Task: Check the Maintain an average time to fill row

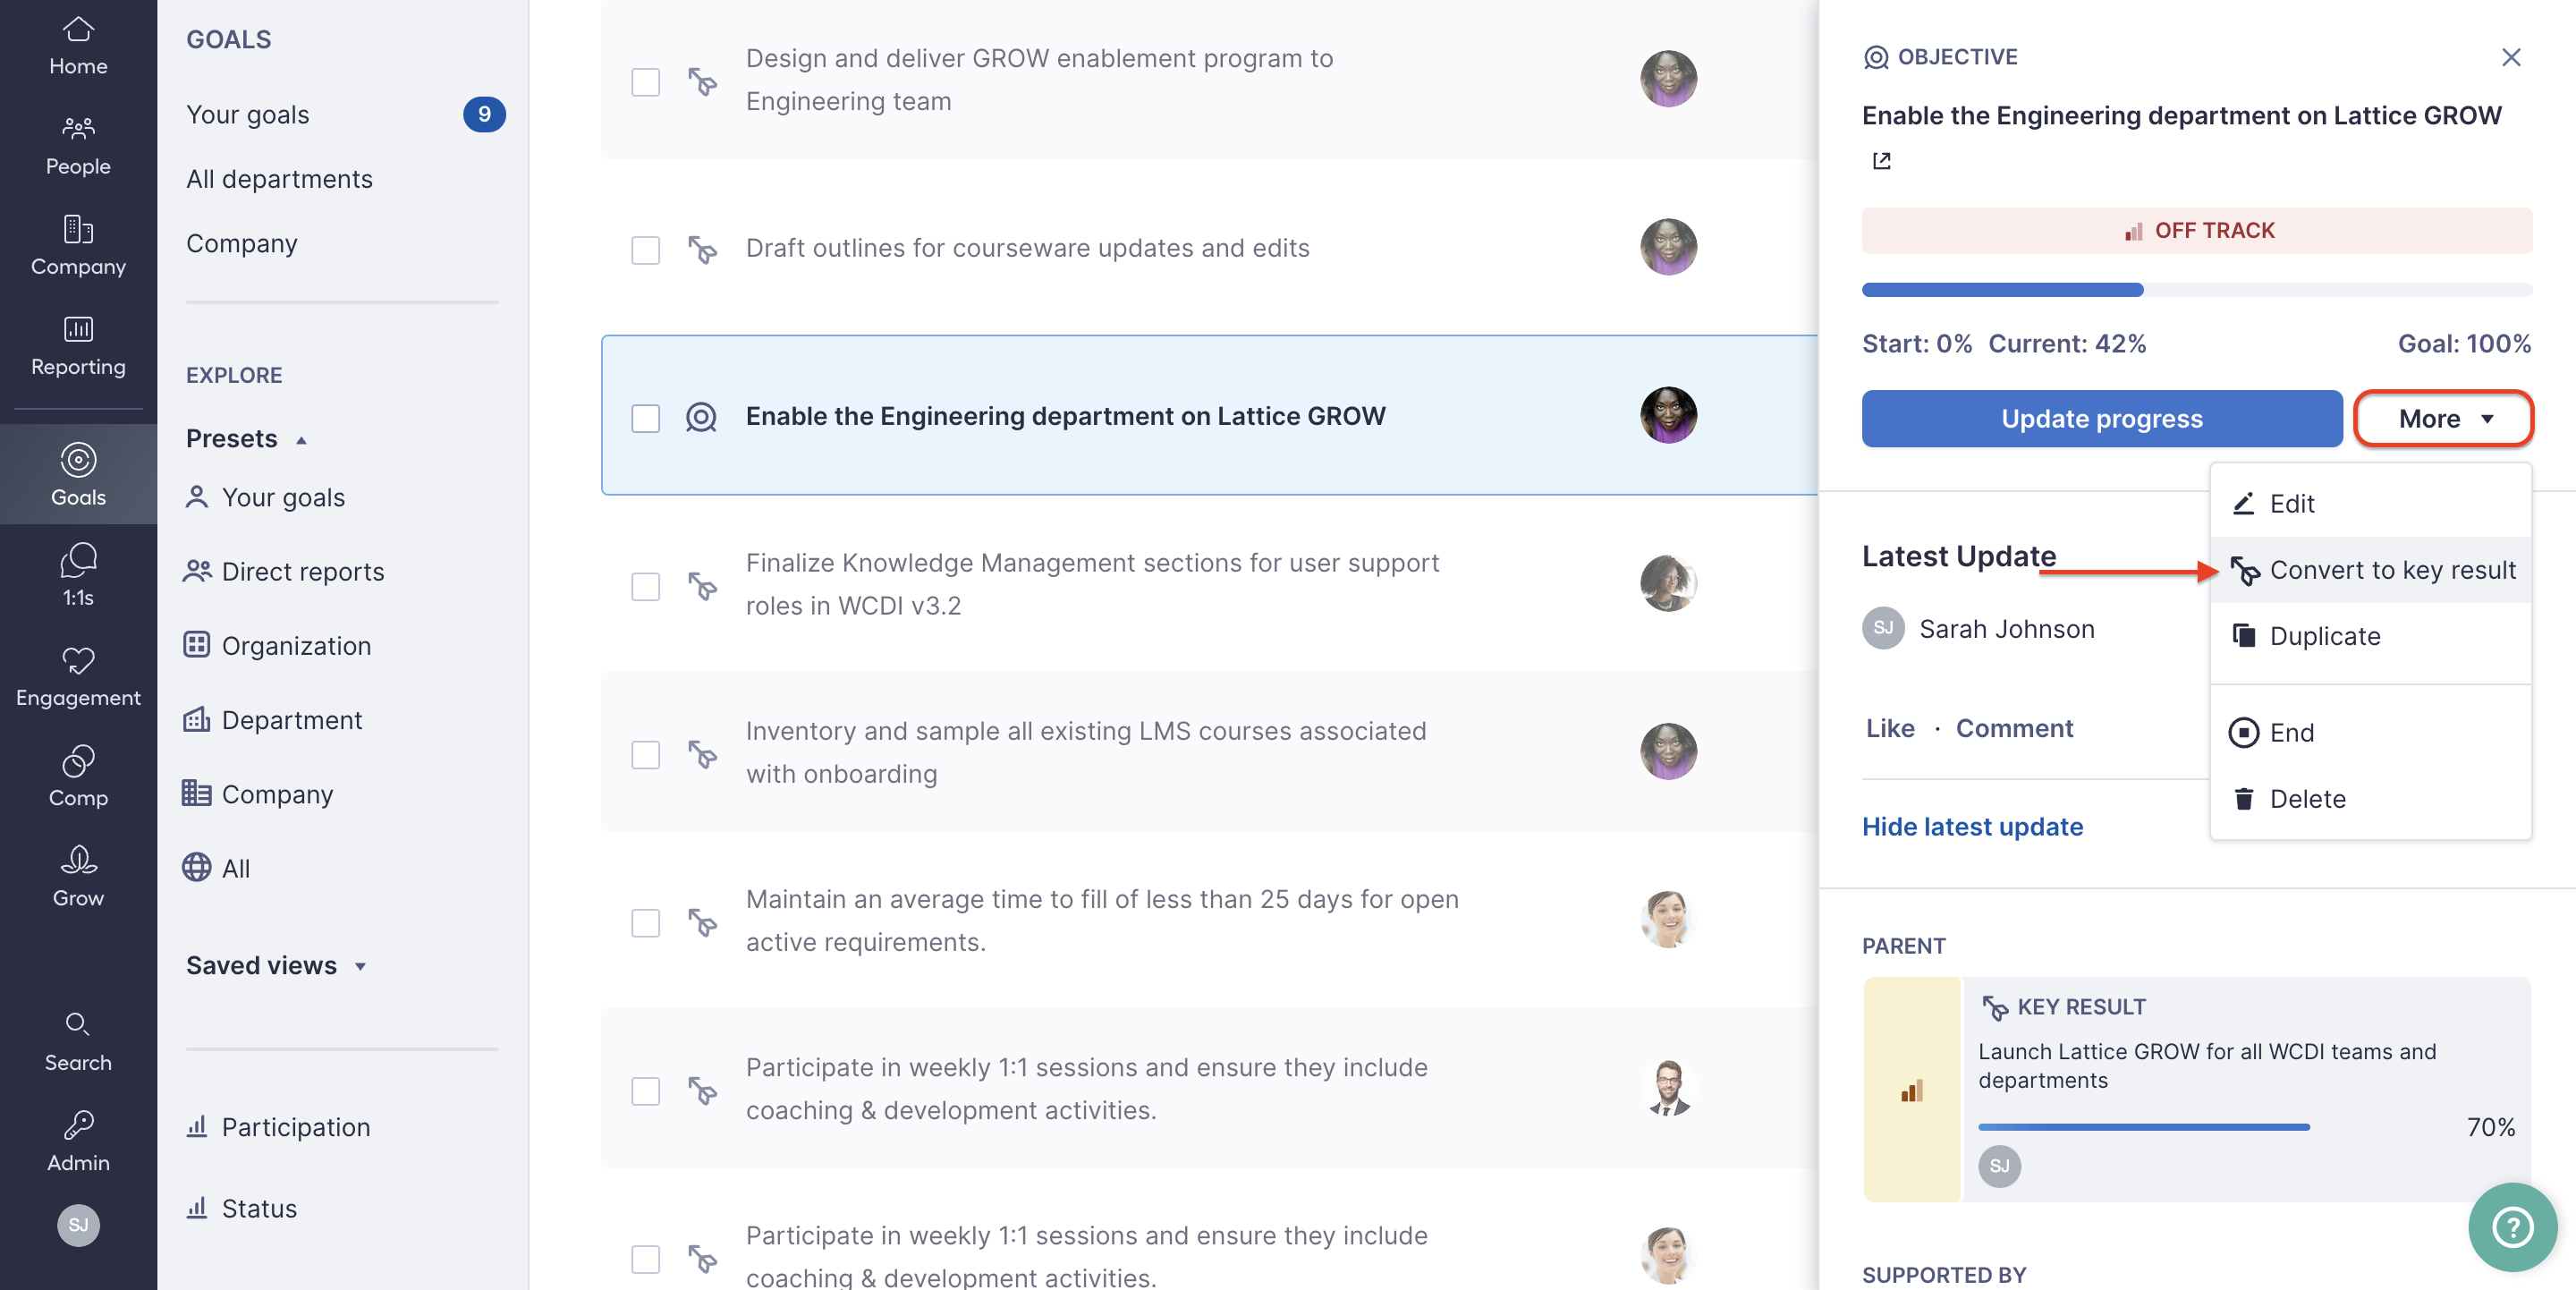Action: click(646, 921)
